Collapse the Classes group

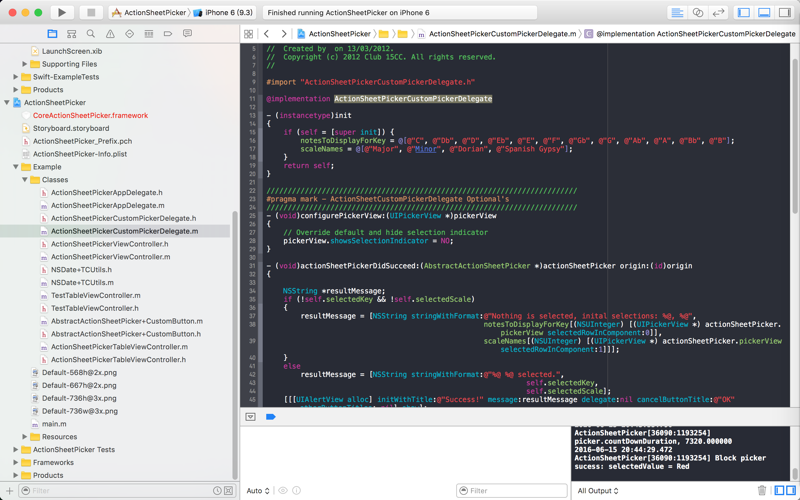point(25,180)
